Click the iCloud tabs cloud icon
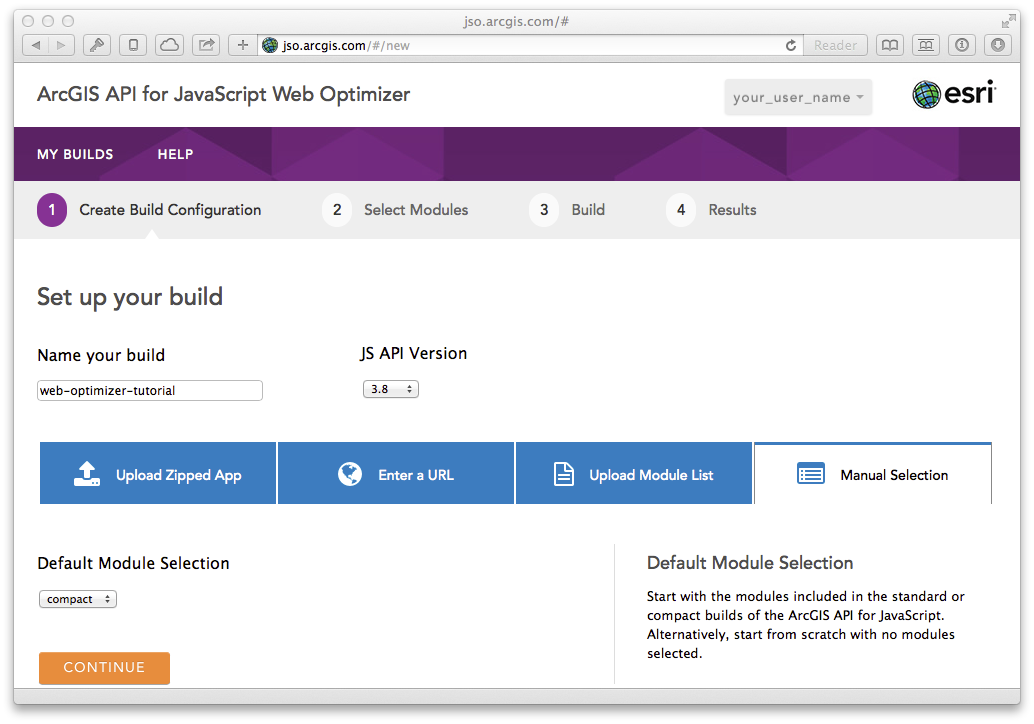The width and height of the screenshot is (1034, 724). pyautogui.click(x=169, y=45)
